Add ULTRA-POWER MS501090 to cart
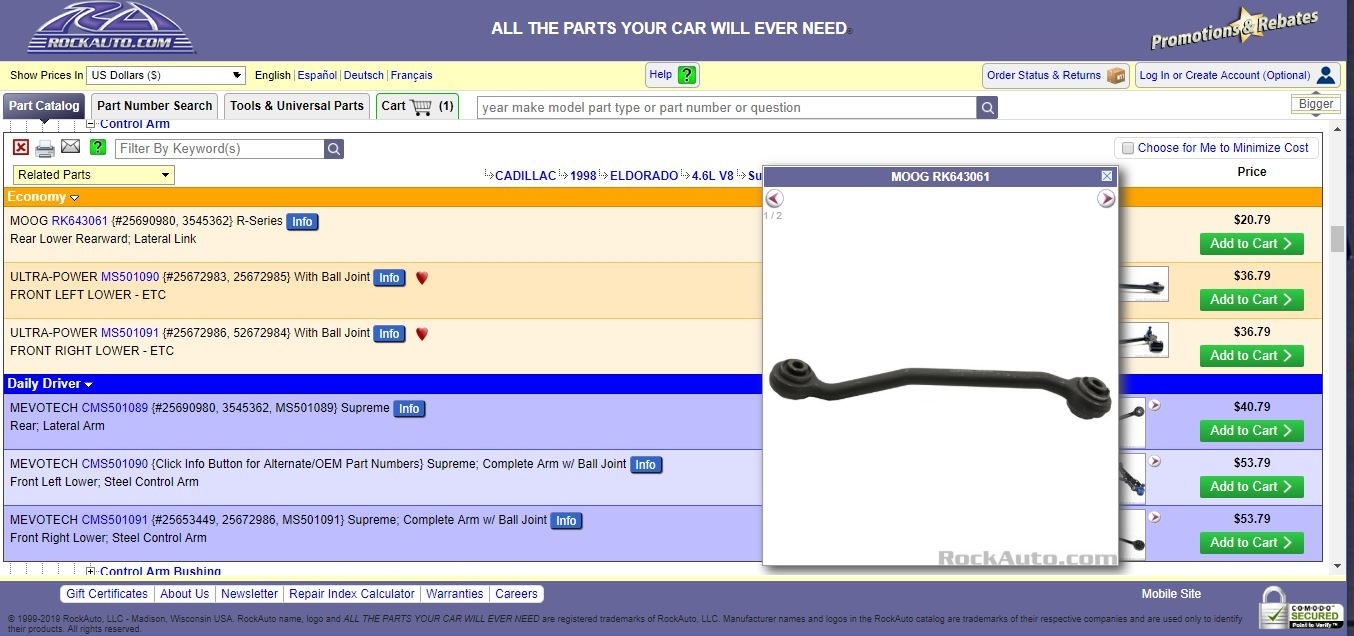The width and height of the screenshot is (1354, 636). click(x=1252, y=300)
